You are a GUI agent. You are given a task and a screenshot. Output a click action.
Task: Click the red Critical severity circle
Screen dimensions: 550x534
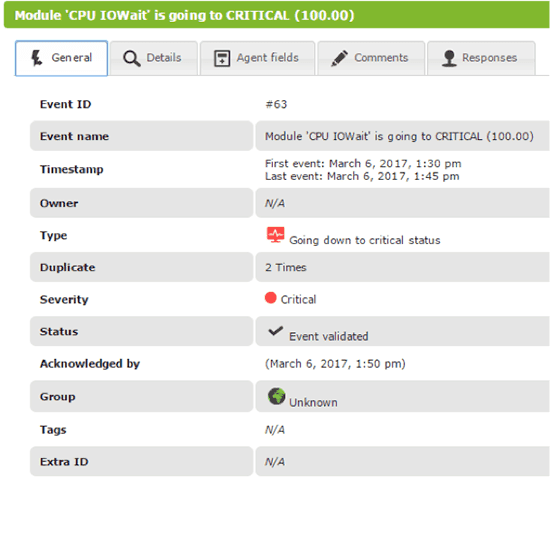[270, 298]
